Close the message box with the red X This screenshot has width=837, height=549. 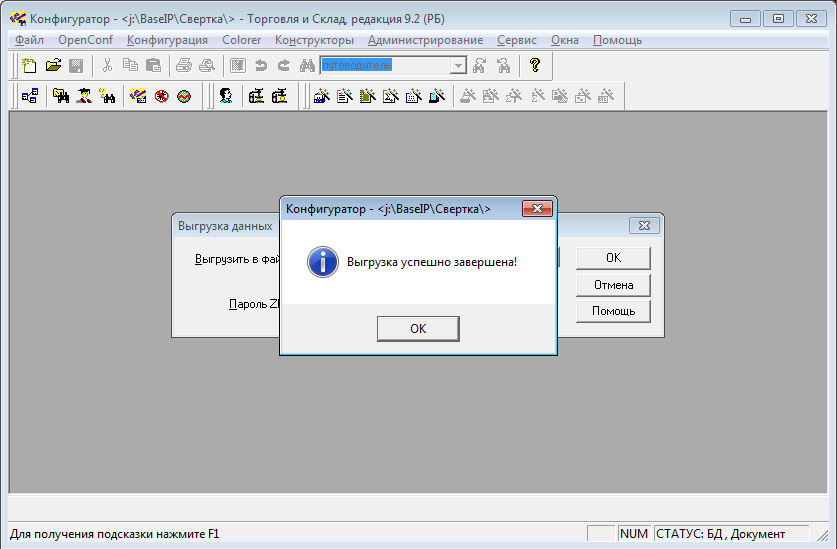[x=538, y=209]
